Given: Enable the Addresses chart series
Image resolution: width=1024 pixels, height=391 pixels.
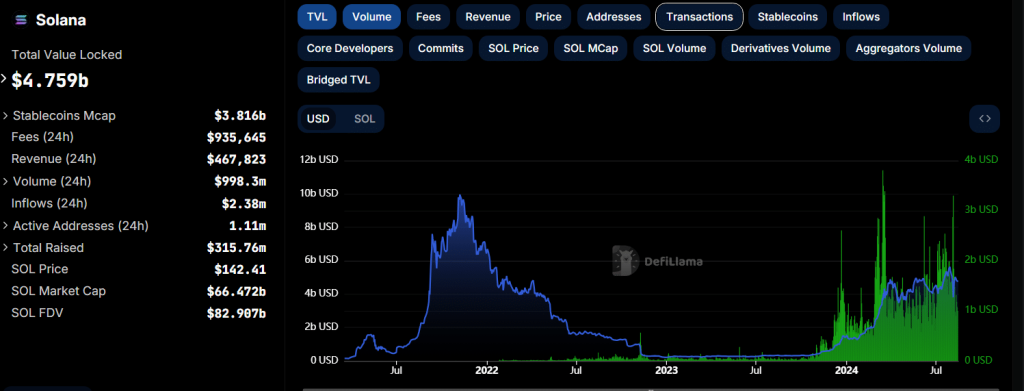Looking at the screenshot, I should click(x=613, y=17).
